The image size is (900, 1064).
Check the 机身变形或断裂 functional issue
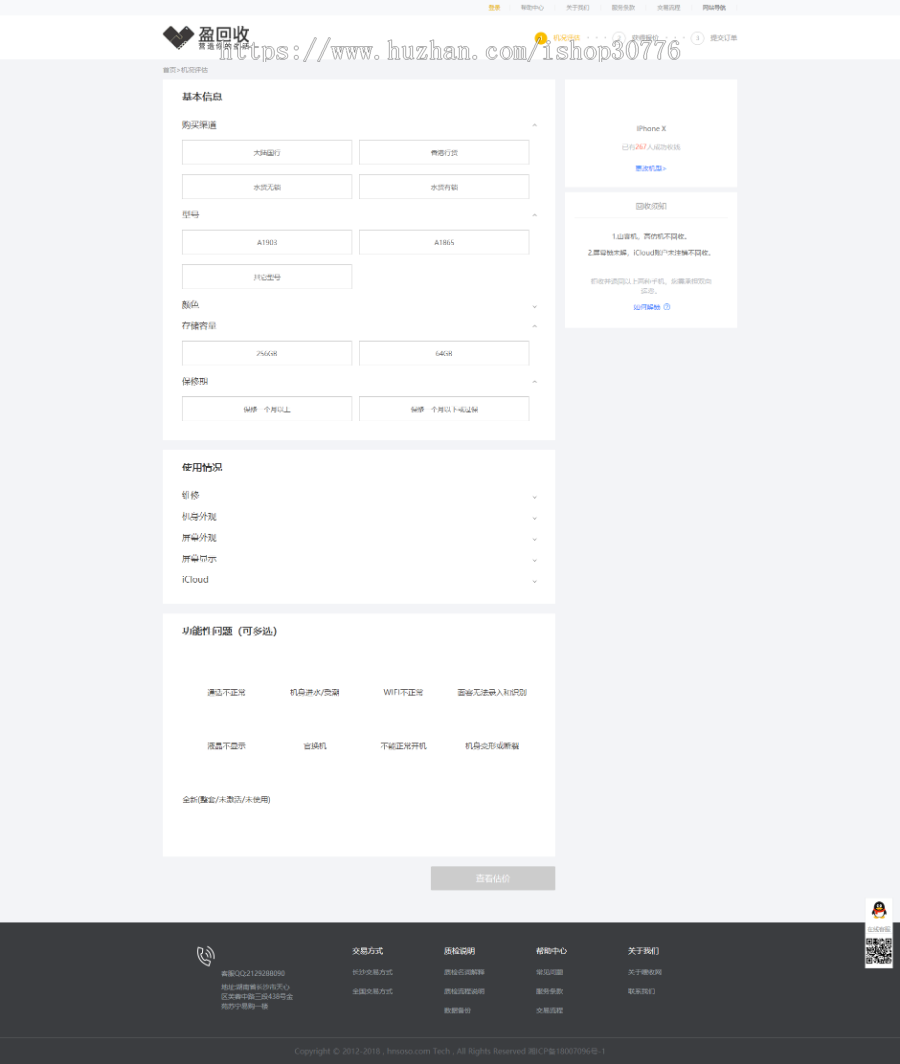tap(492, 746)
